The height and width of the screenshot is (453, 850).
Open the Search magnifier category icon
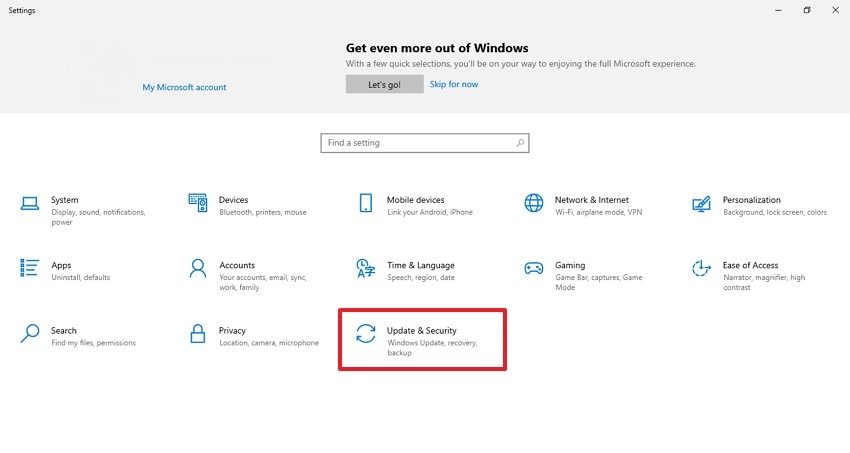click(30, 333)
